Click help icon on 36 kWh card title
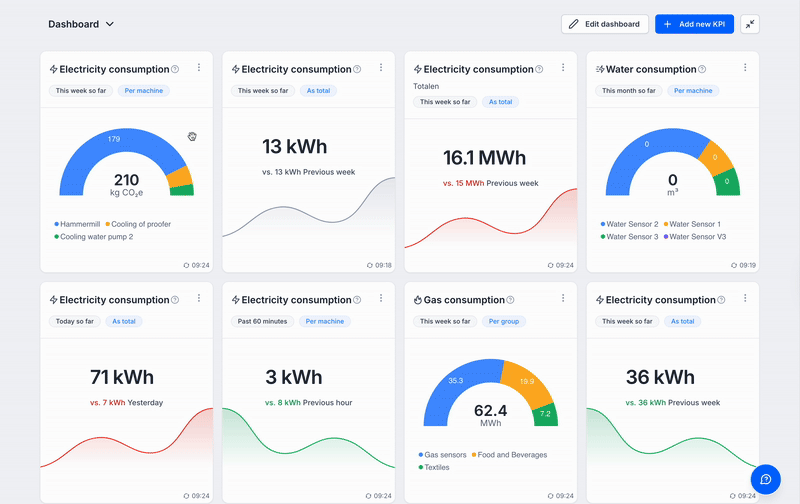The image size is (800, 504). (721, 300)
